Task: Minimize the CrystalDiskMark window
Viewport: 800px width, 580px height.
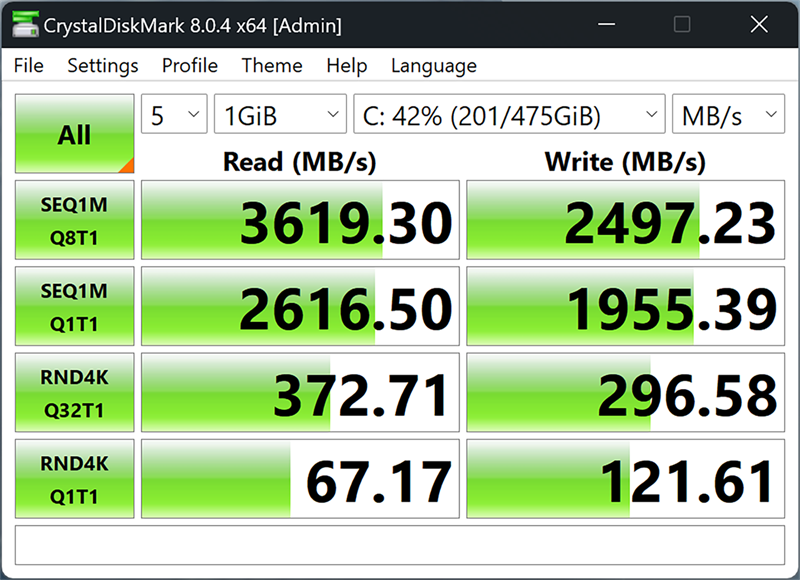Action: 606,24
